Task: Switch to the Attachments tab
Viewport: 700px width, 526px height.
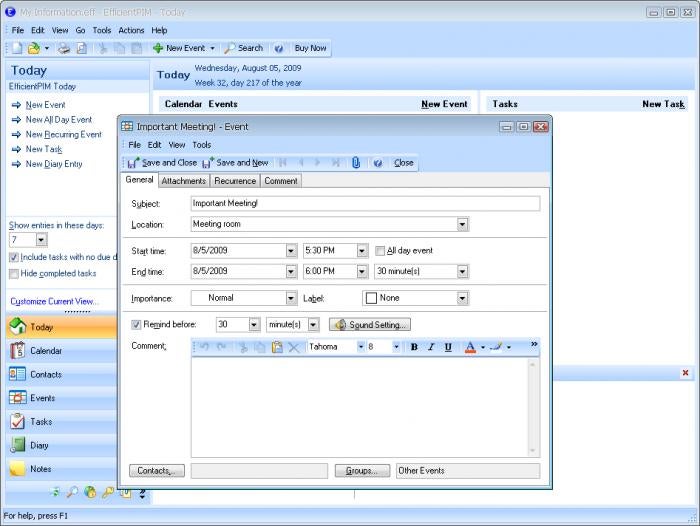Action: (183, 181)
